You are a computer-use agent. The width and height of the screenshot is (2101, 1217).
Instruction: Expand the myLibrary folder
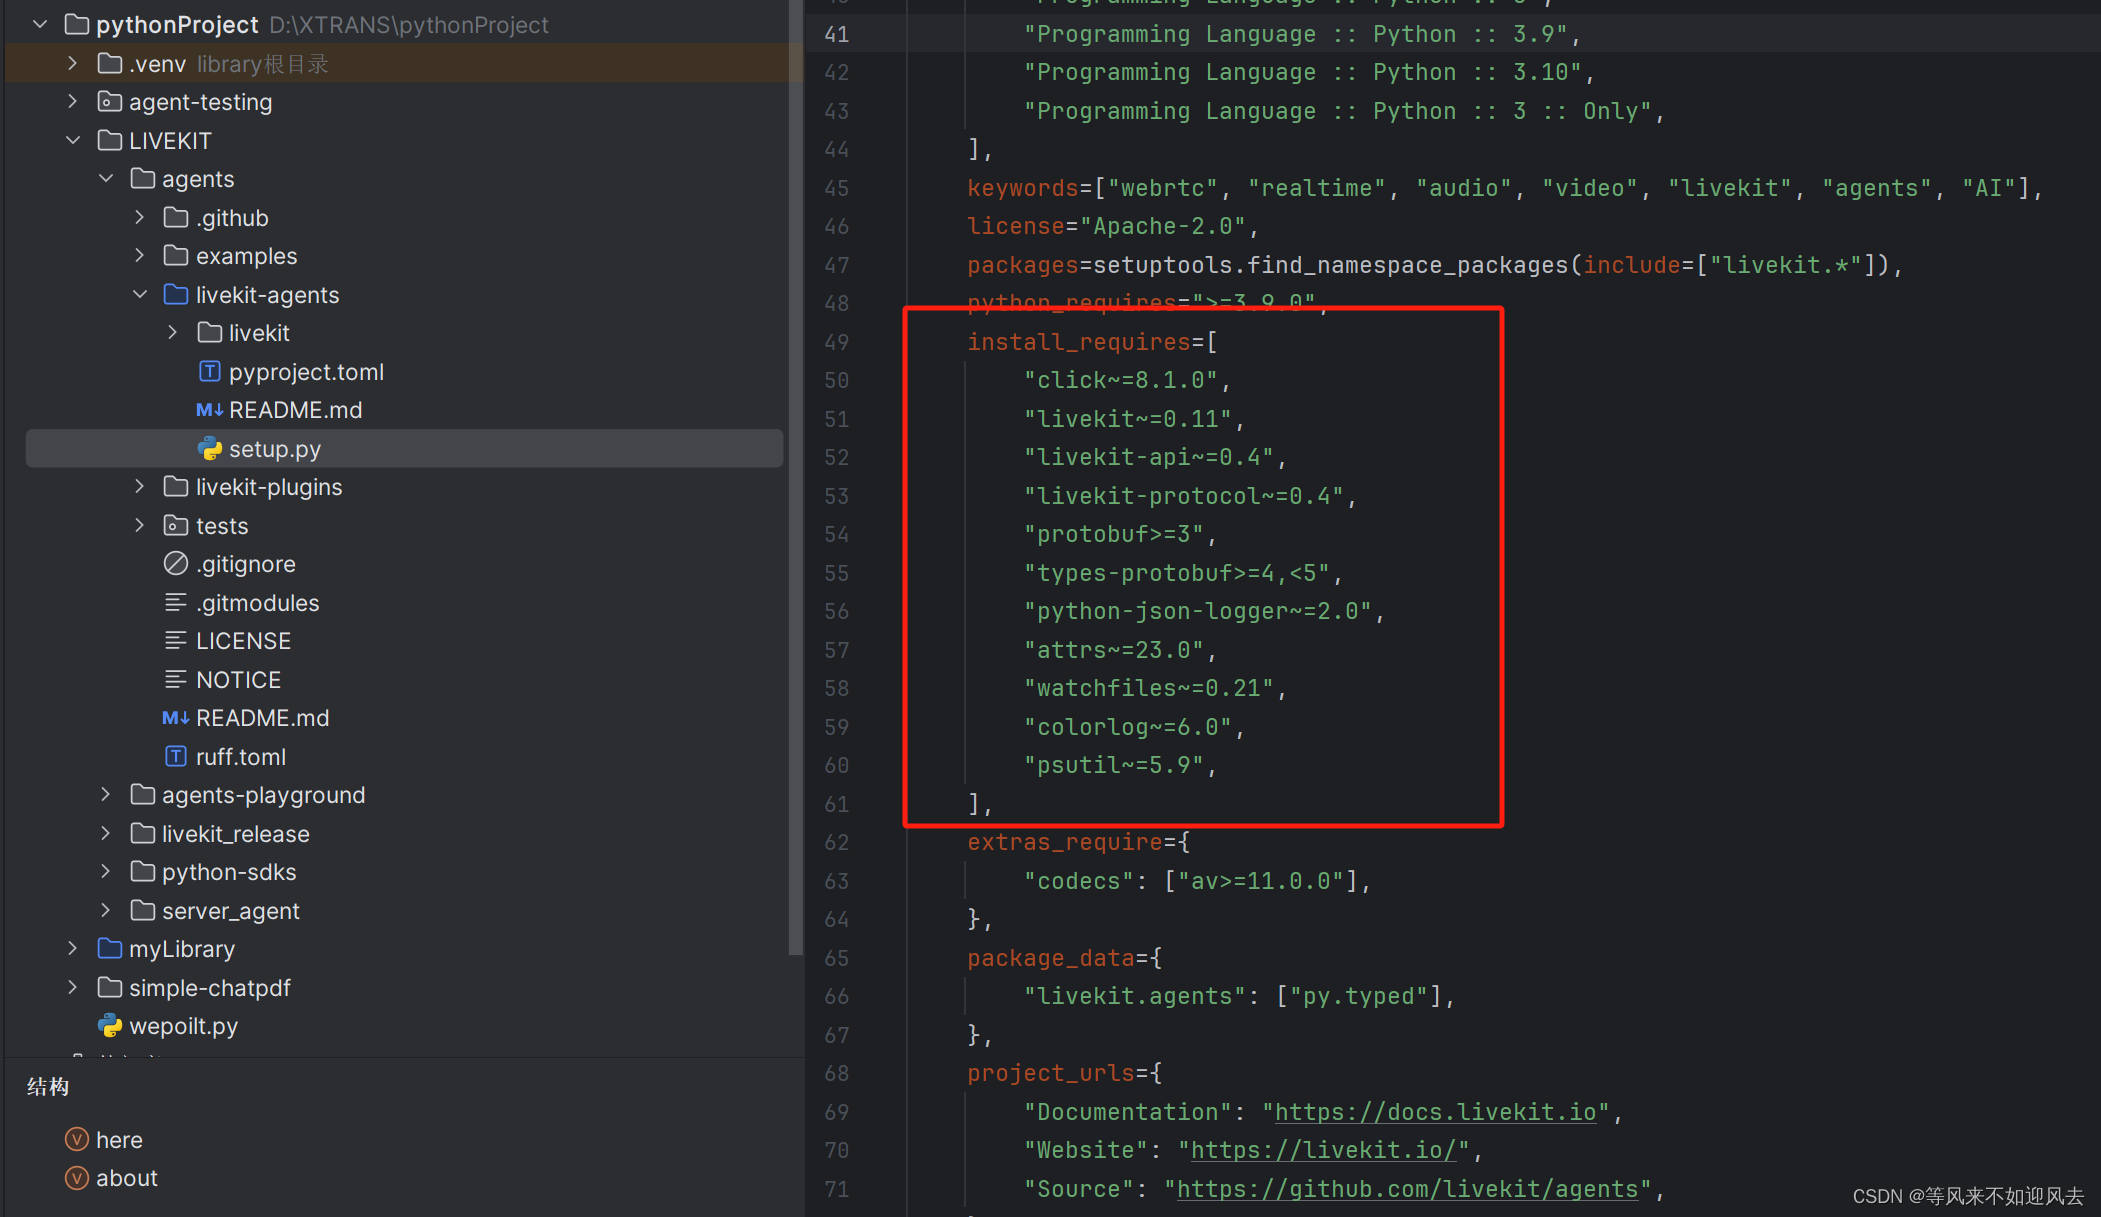click(73, 949)
